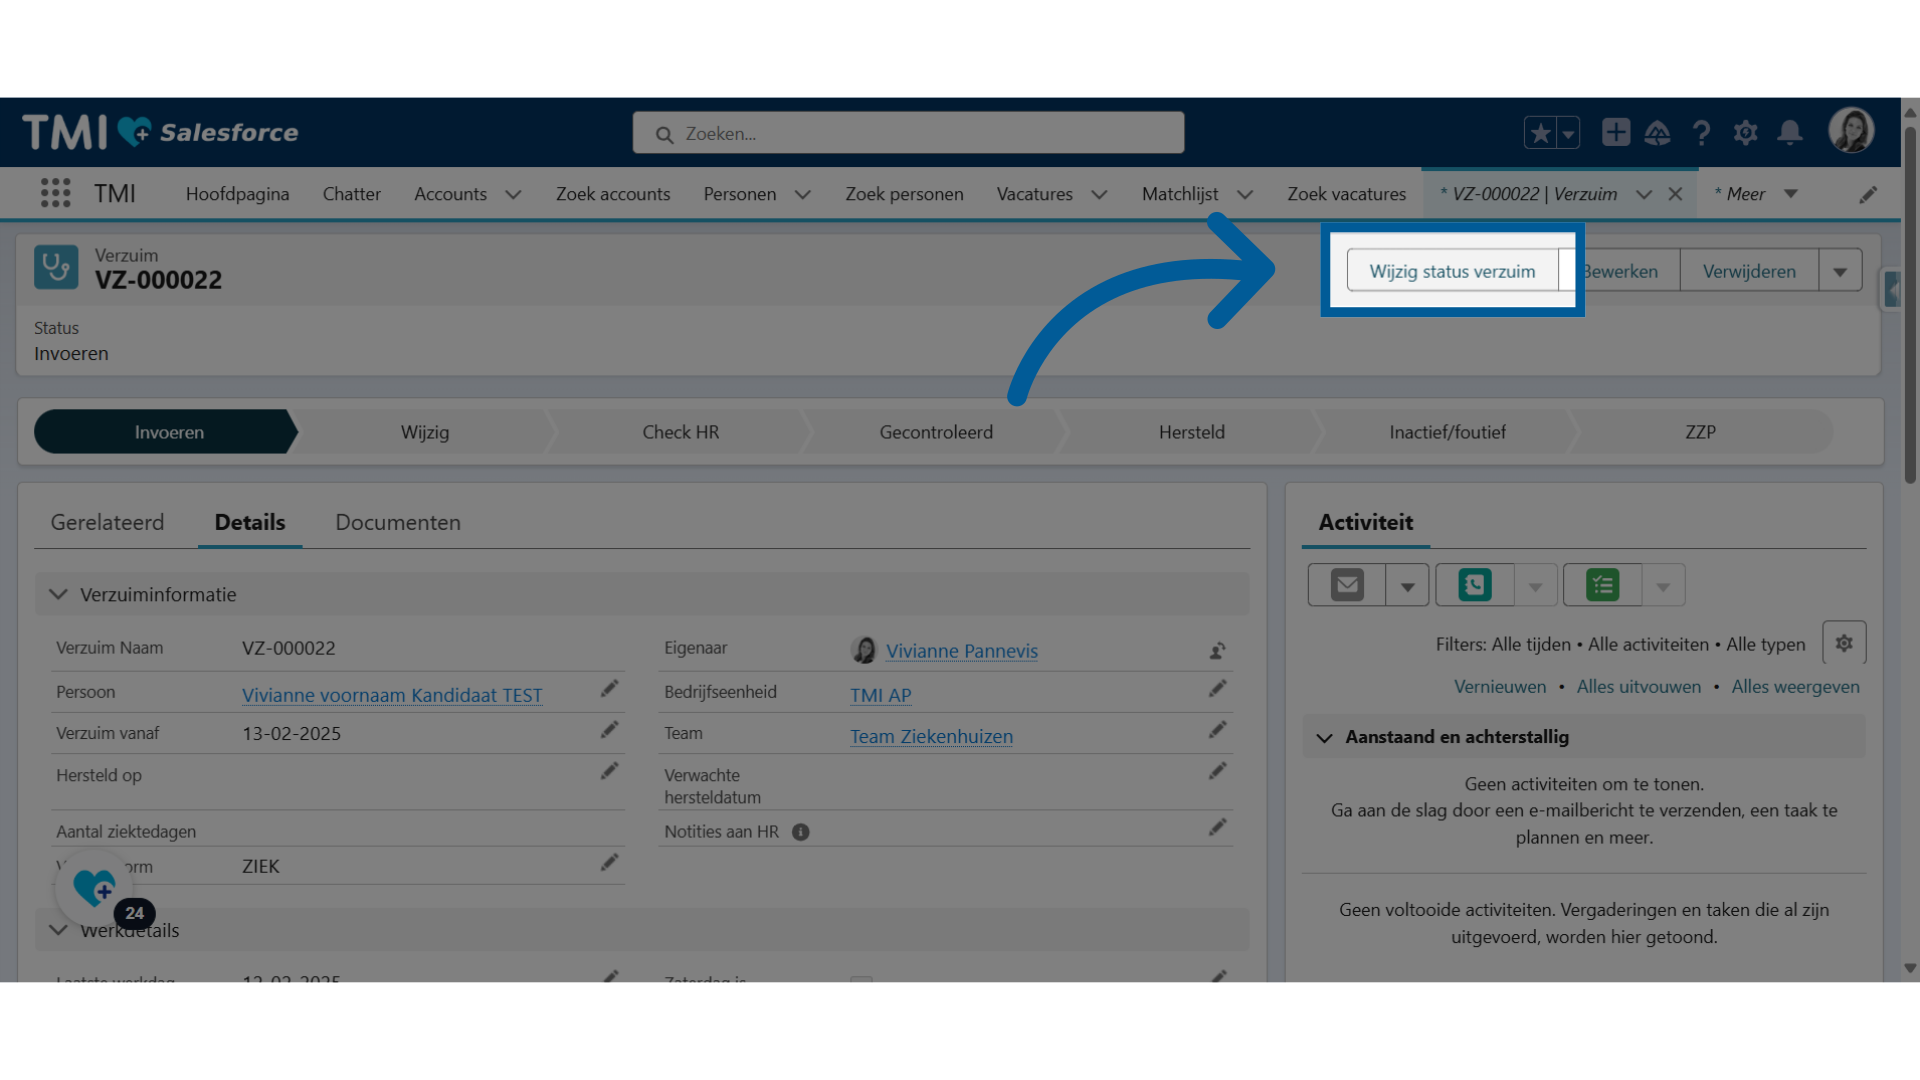The width and height of the screenshot is (1920, 1080).
Task: Click the email activity icon
Action: pos(1347,585)
